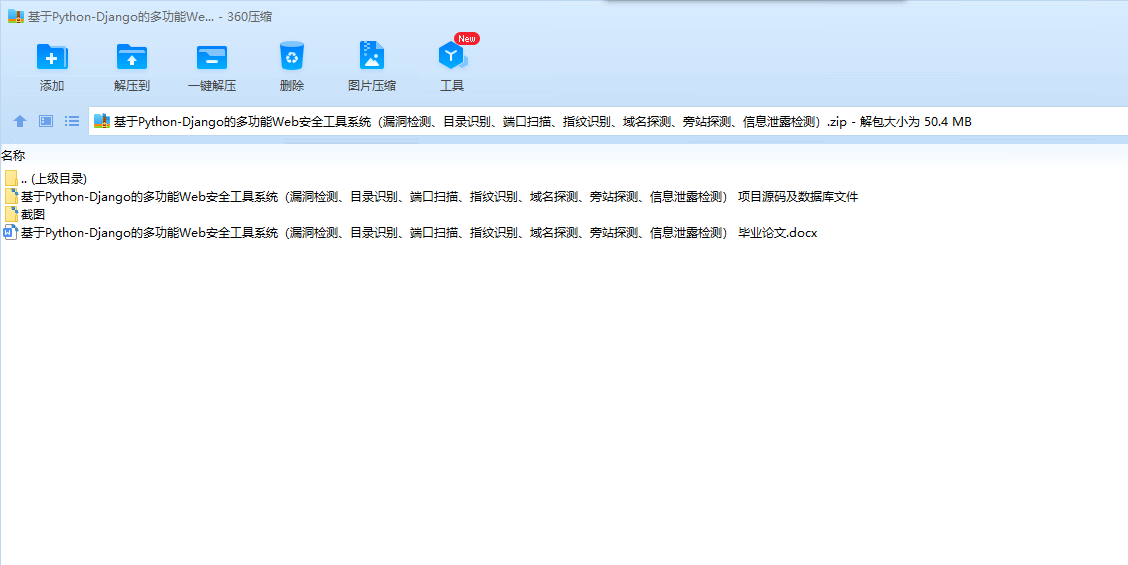The width and height of the screenshot is (1128, 565).
Task: Click the New badge on 工具
Action: pyautogui.click(x=467, y=38)
